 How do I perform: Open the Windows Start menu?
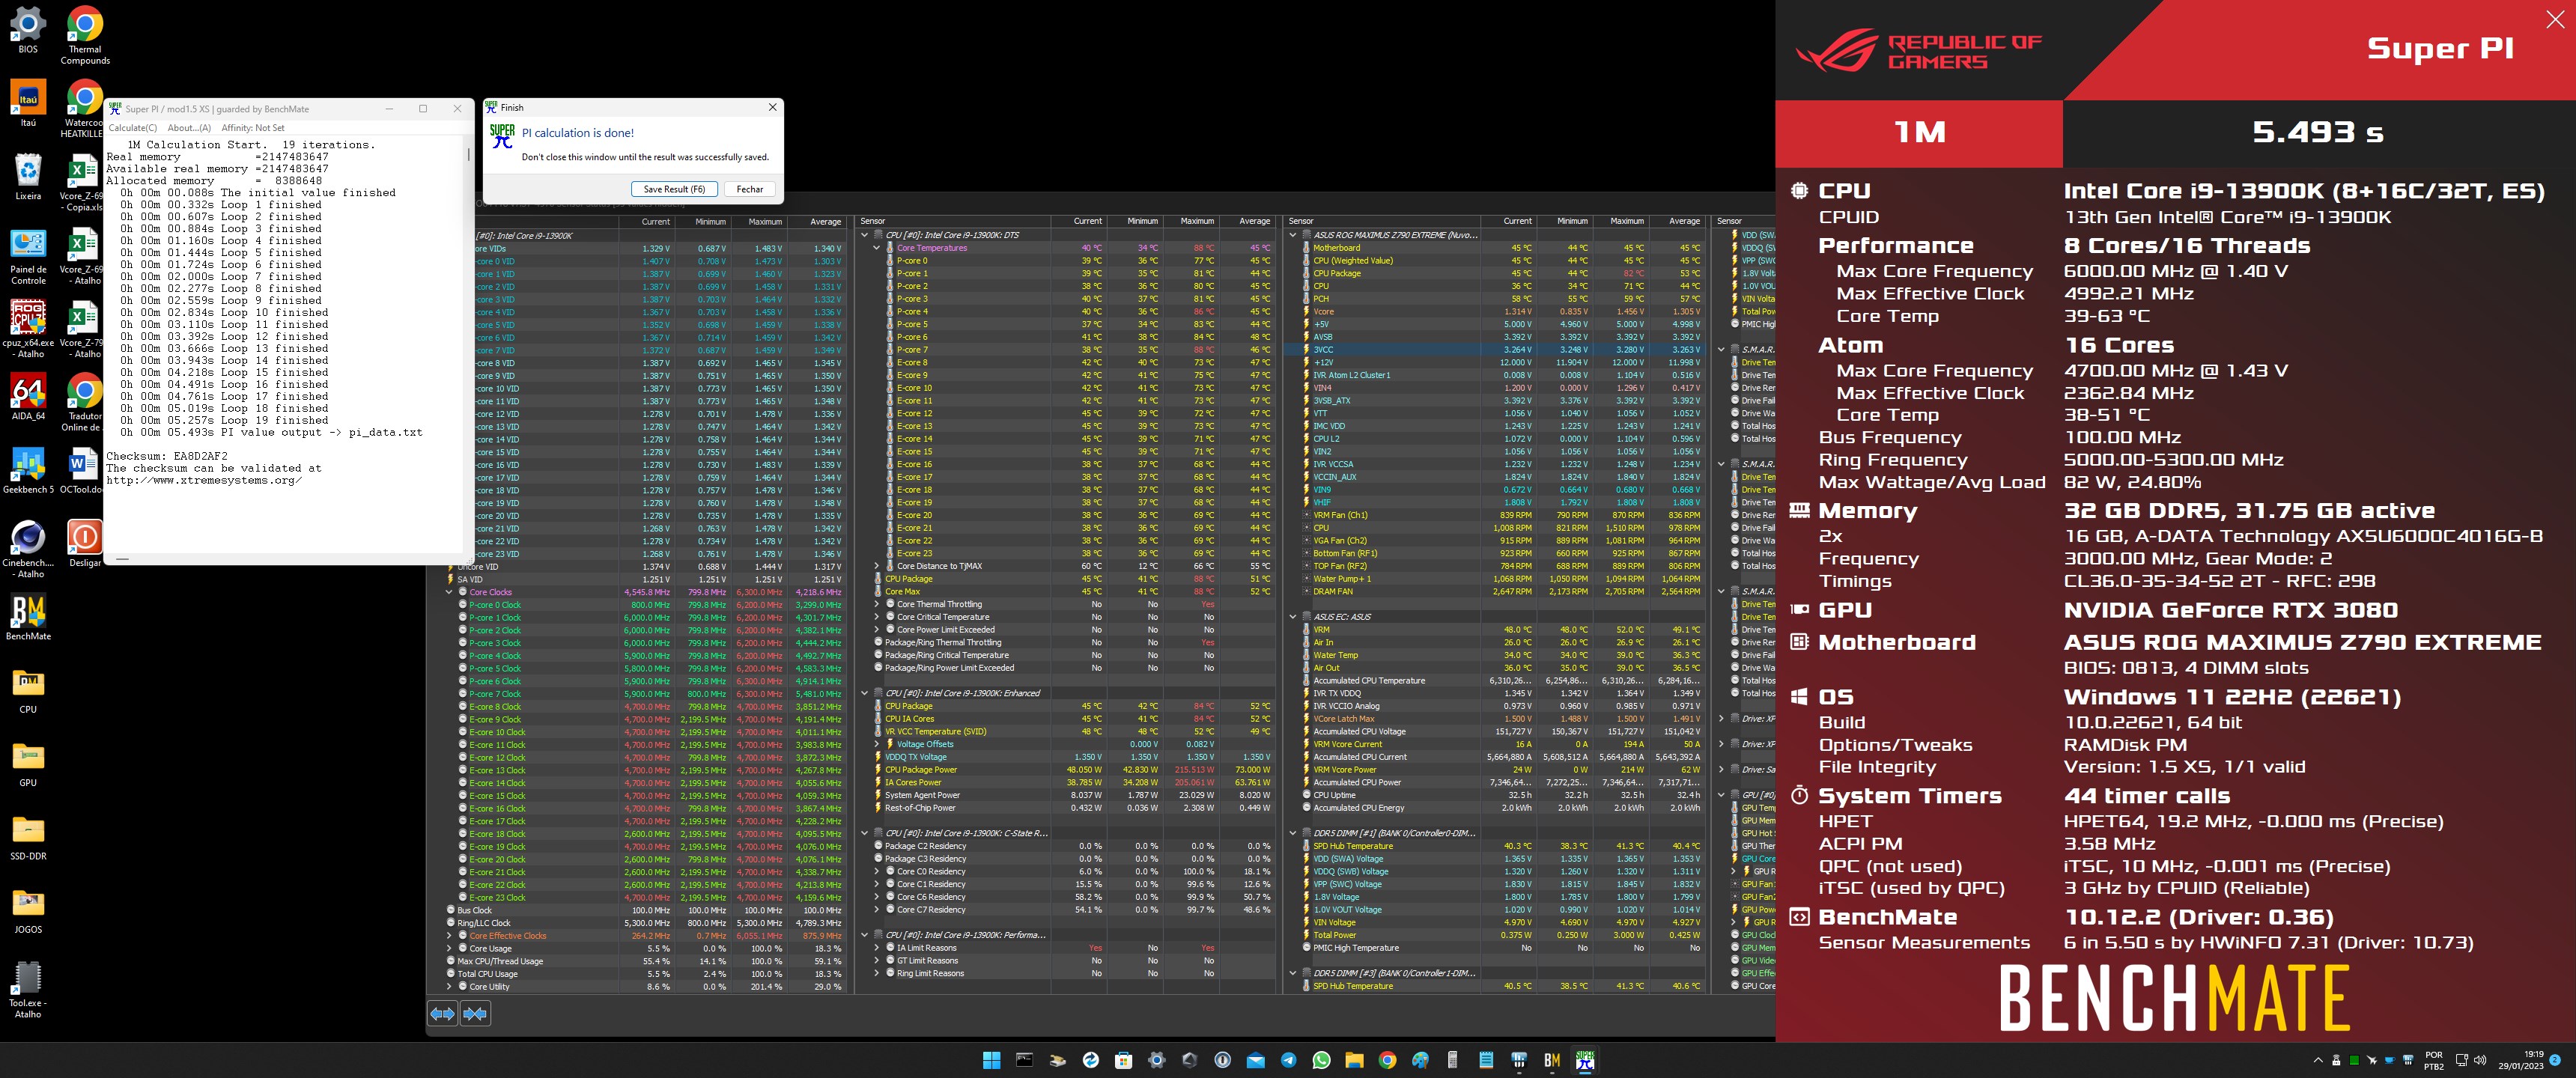coord(991,1060)
